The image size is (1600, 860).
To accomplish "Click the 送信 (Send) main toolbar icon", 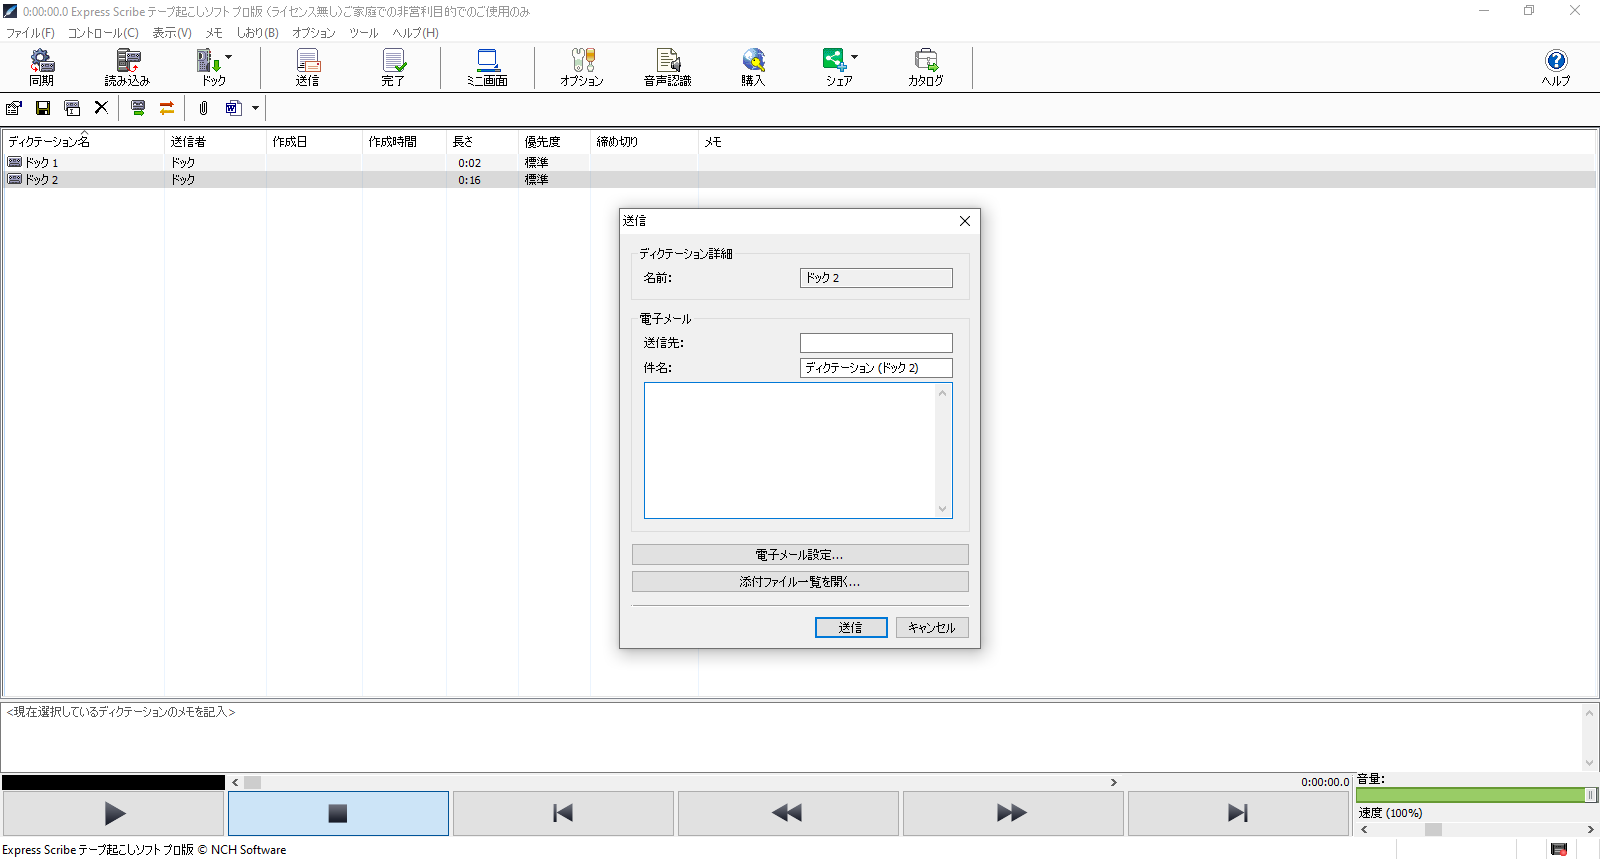I will pyautogui.click(x=308, y=67).
